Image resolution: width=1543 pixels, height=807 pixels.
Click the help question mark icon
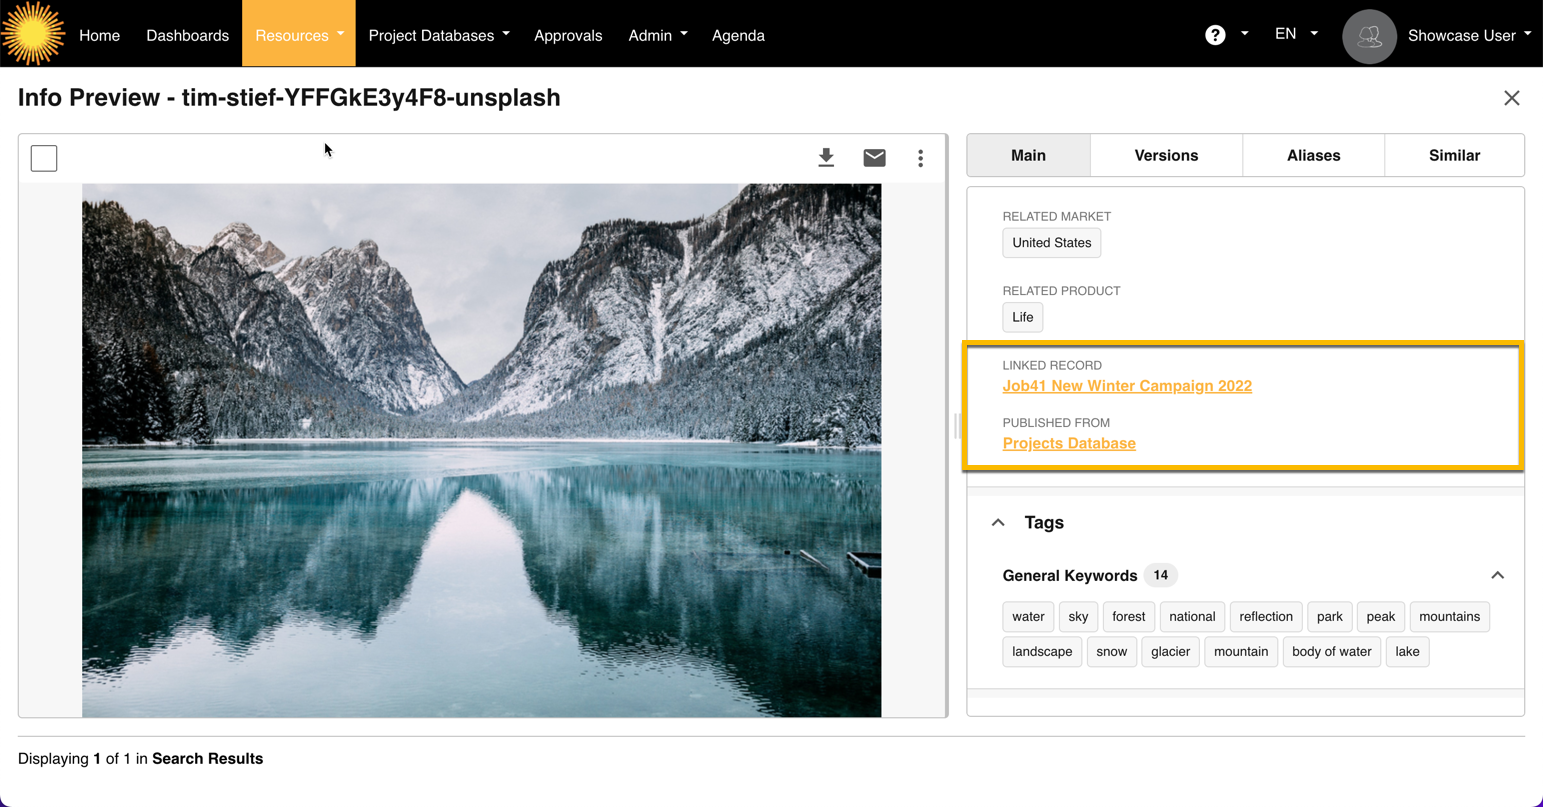[1215, 35]
